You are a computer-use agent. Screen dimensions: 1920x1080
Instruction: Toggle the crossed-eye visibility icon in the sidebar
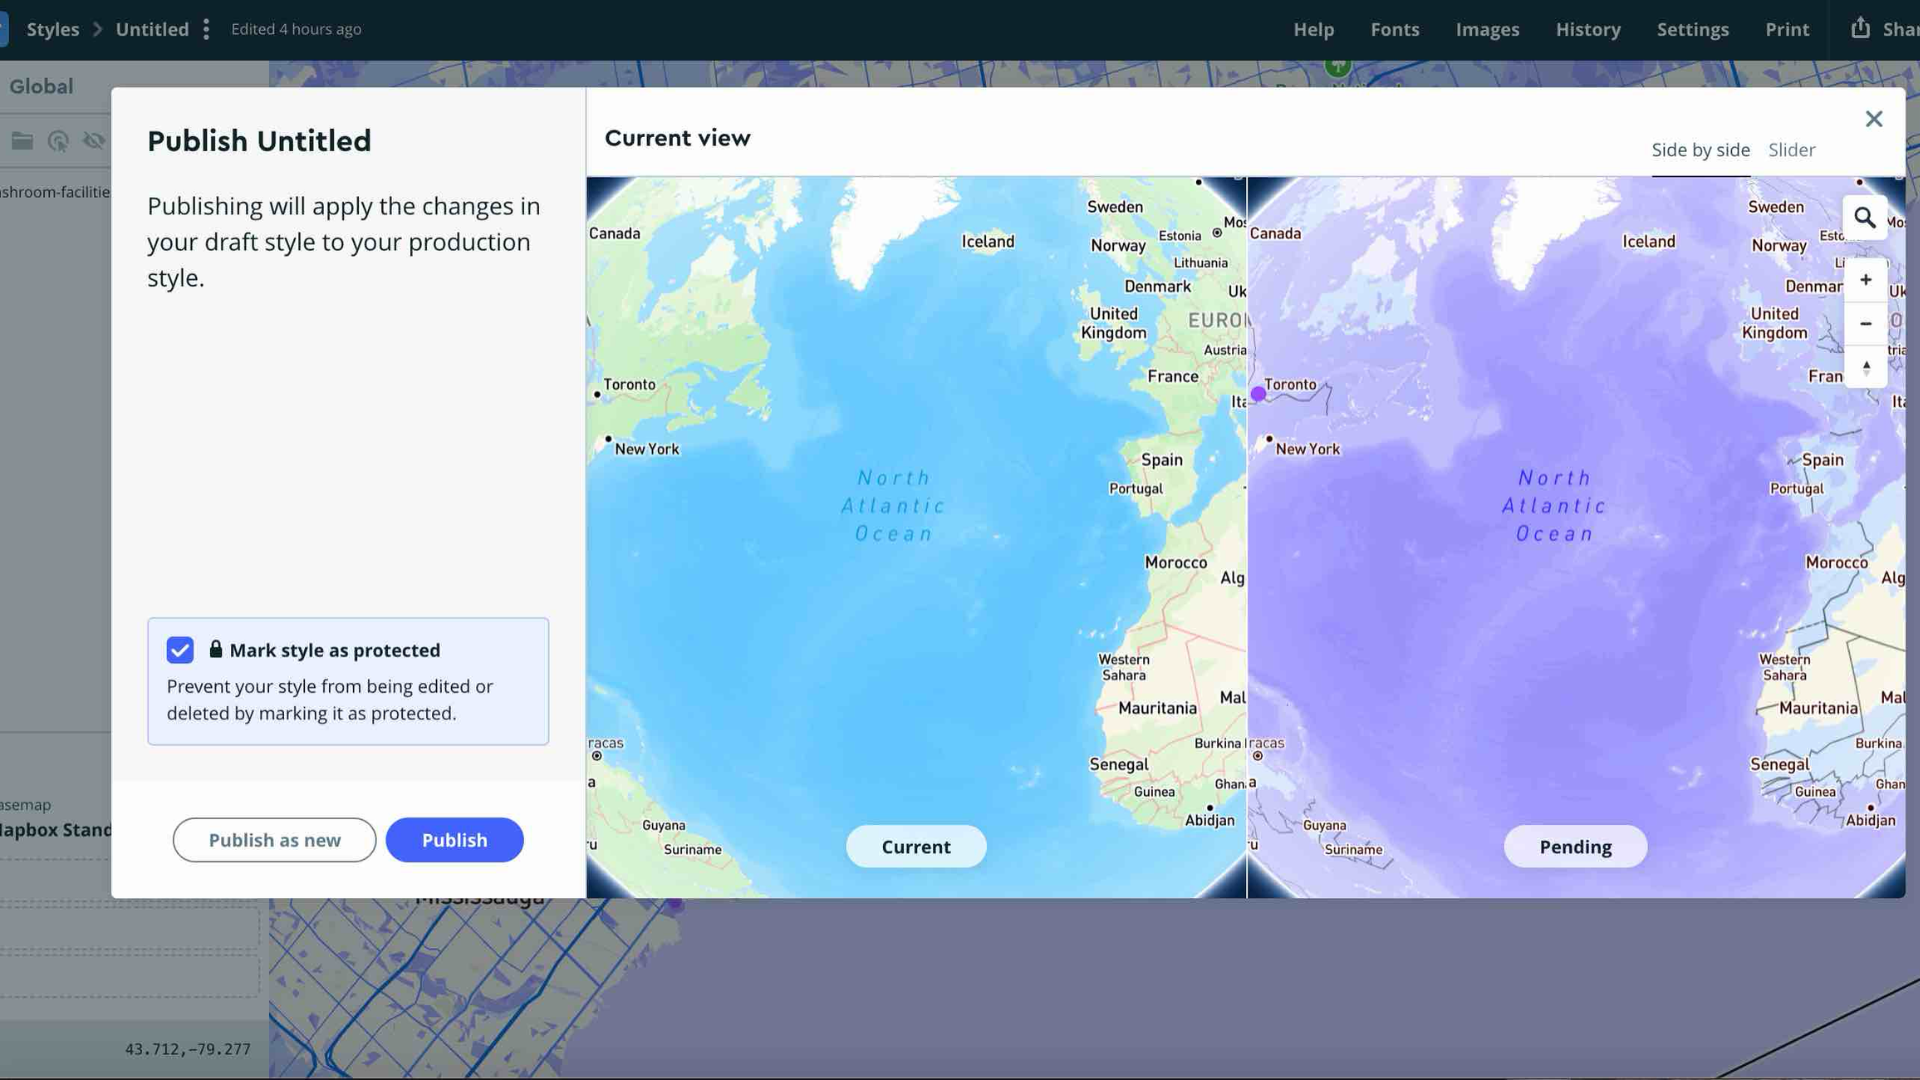pos(95,141)
